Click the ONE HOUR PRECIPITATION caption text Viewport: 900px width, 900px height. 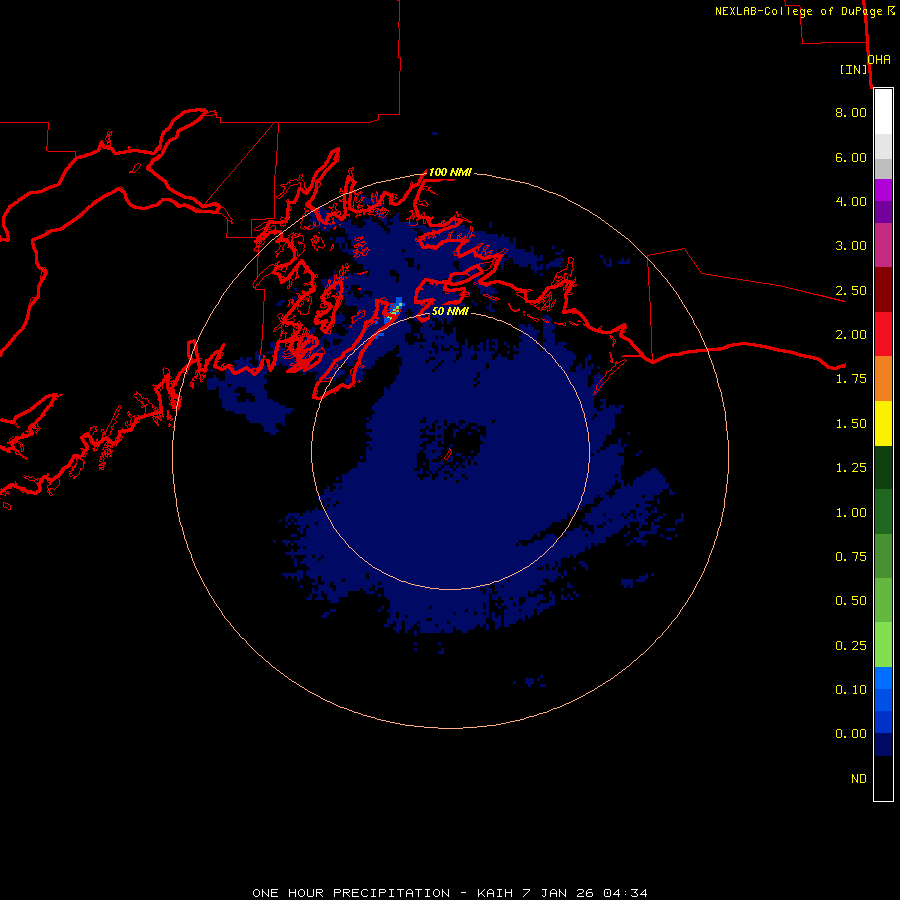tap(351, 893)
